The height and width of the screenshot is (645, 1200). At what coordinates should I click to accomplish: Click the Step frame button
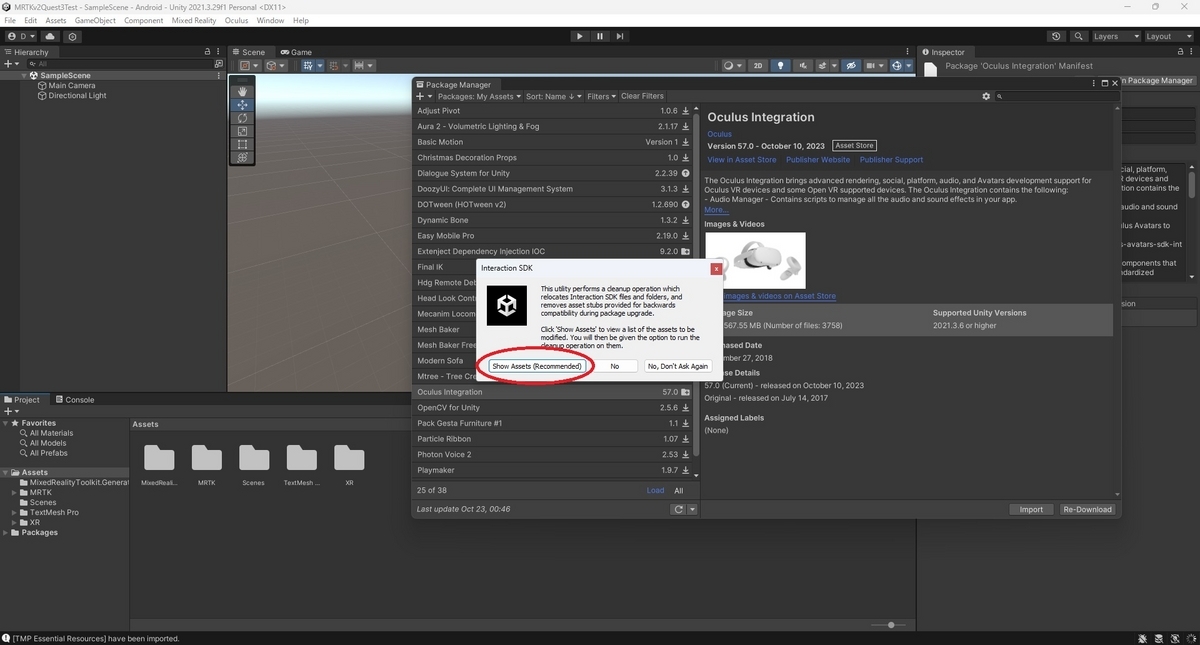620,36
